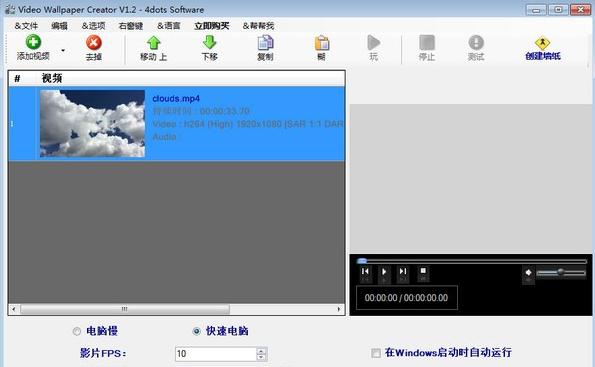Open the &帮帮我 help menu
The image size is (595, 367).
point(258,26)
